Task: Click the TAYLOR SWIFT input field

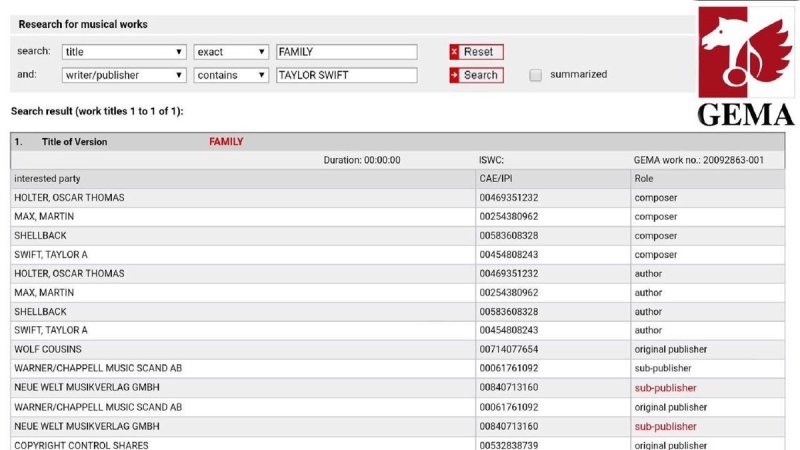Action: click(x=346, y=75)
